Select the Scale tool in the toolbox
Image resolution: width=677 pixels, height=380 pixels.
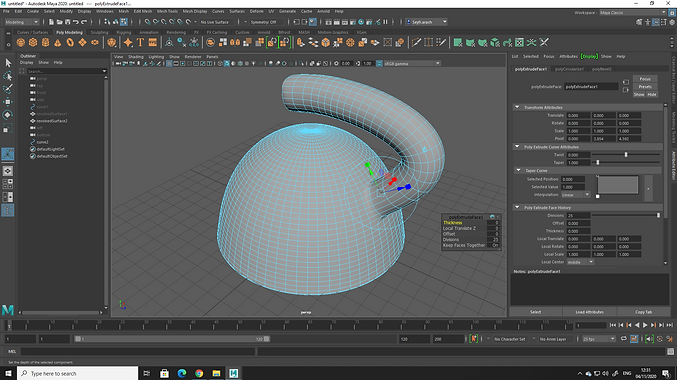coord(8,128)
